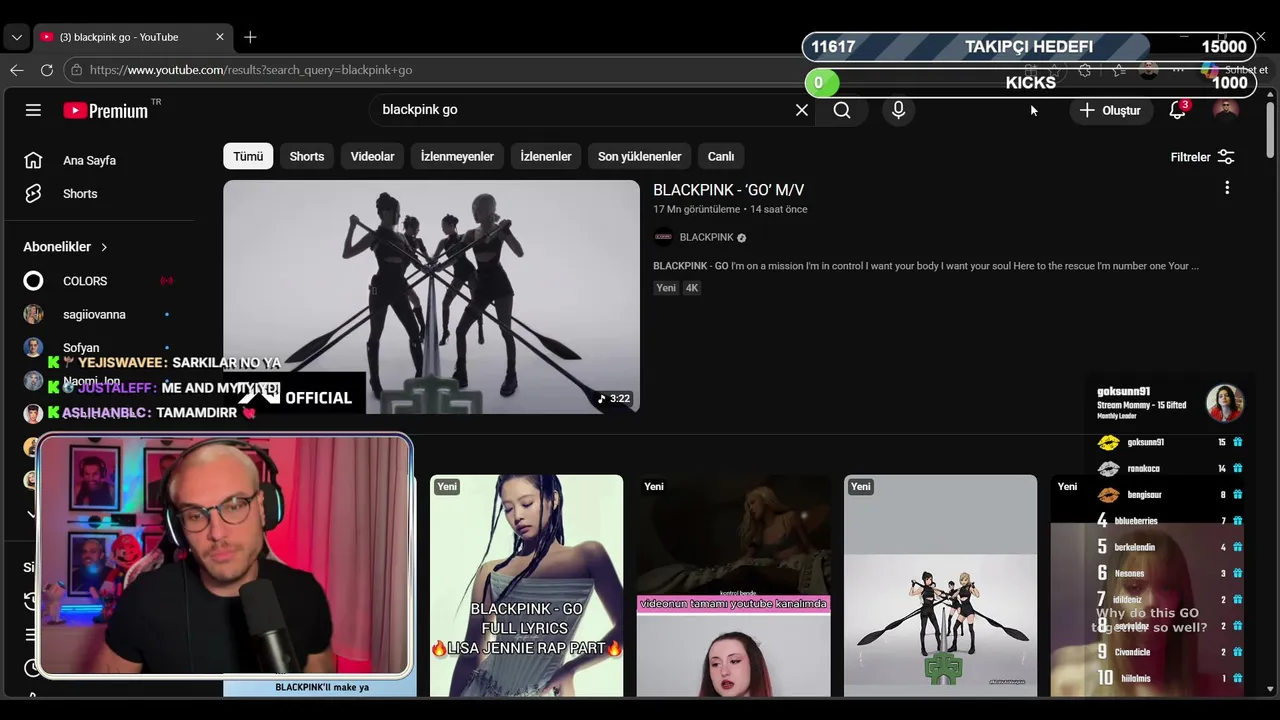The image size is (1280, 720).
Task: Click the COLORS channel avatar icon
Action: coord(33,281)
